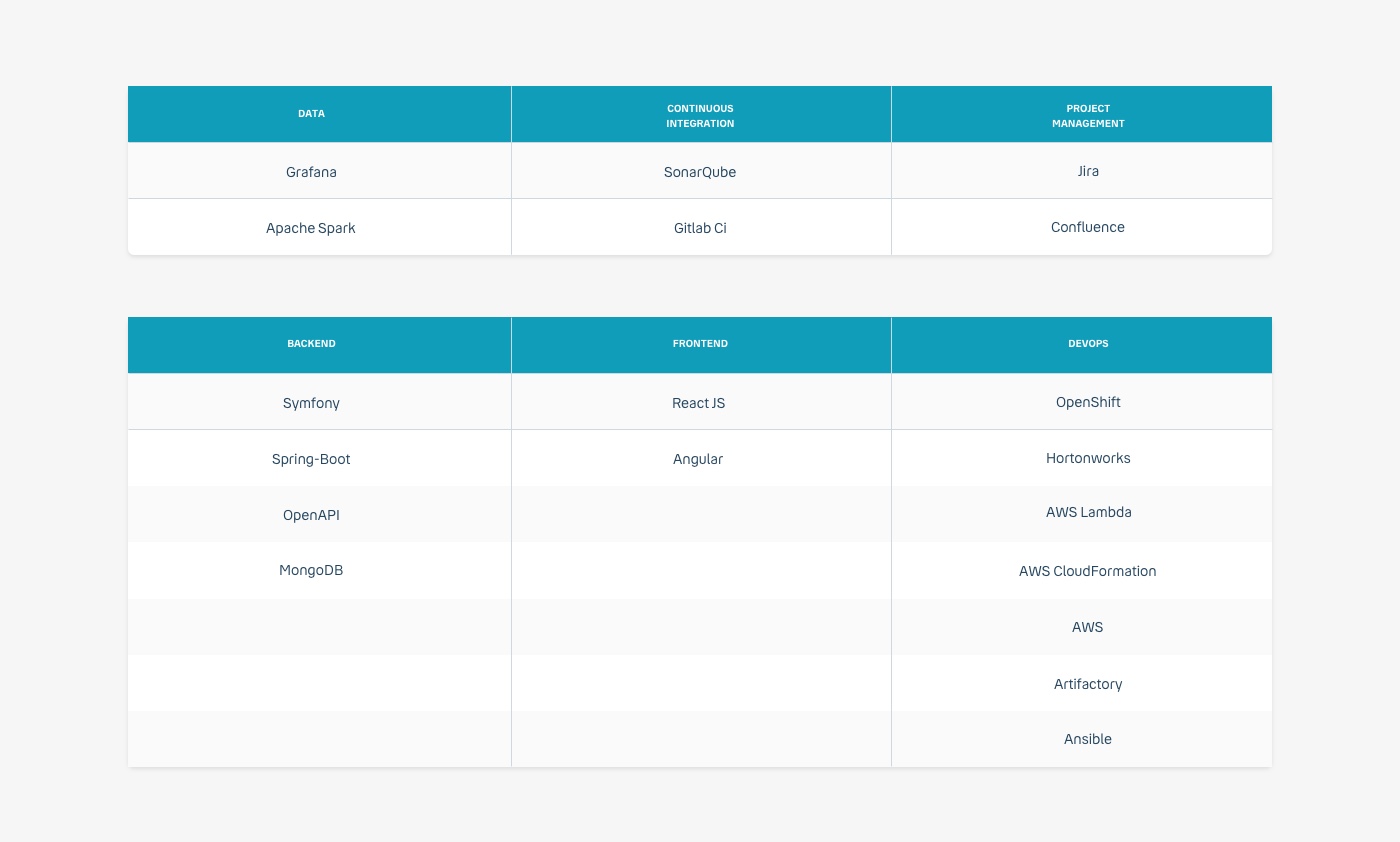Click the PROJECT MANAGEMENT column header

point(1082,114)
